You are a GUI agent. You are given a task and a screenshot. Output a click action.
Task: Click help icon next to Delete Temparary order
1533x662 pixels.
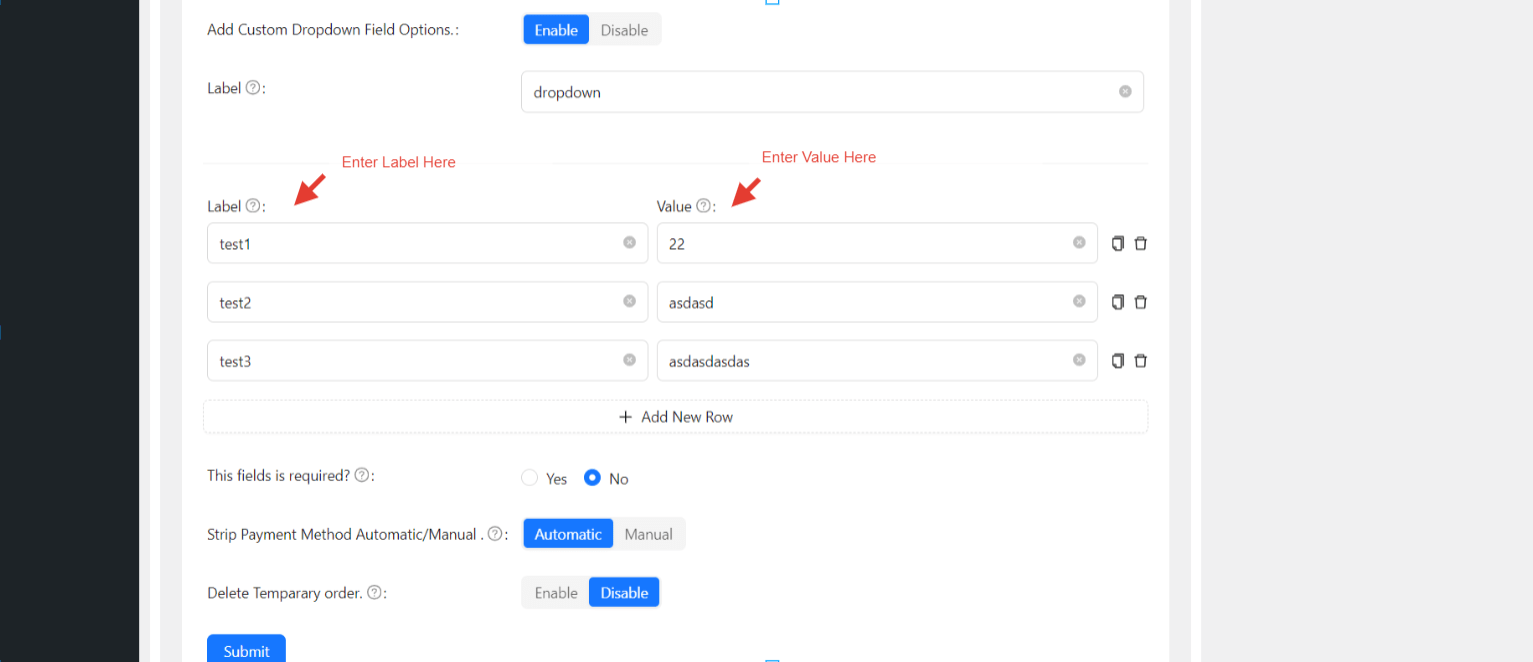point(374,593)
